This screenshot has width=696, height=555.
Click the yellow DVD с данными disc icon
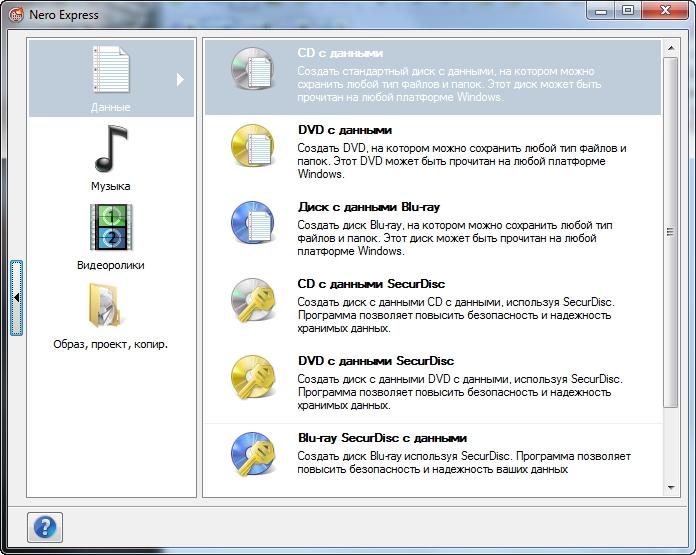point(252,146)
